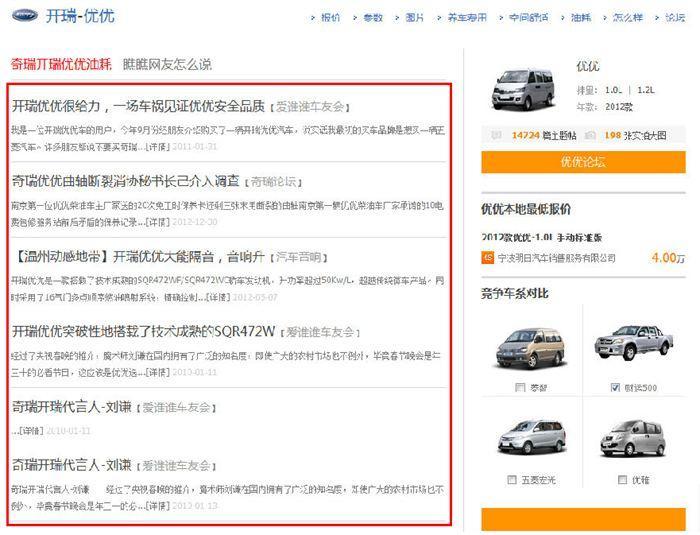The width and height of the screenshot is (700, 535).
Task: Click the forum posts icon beside 14724
Action: [x=496, y=135]
